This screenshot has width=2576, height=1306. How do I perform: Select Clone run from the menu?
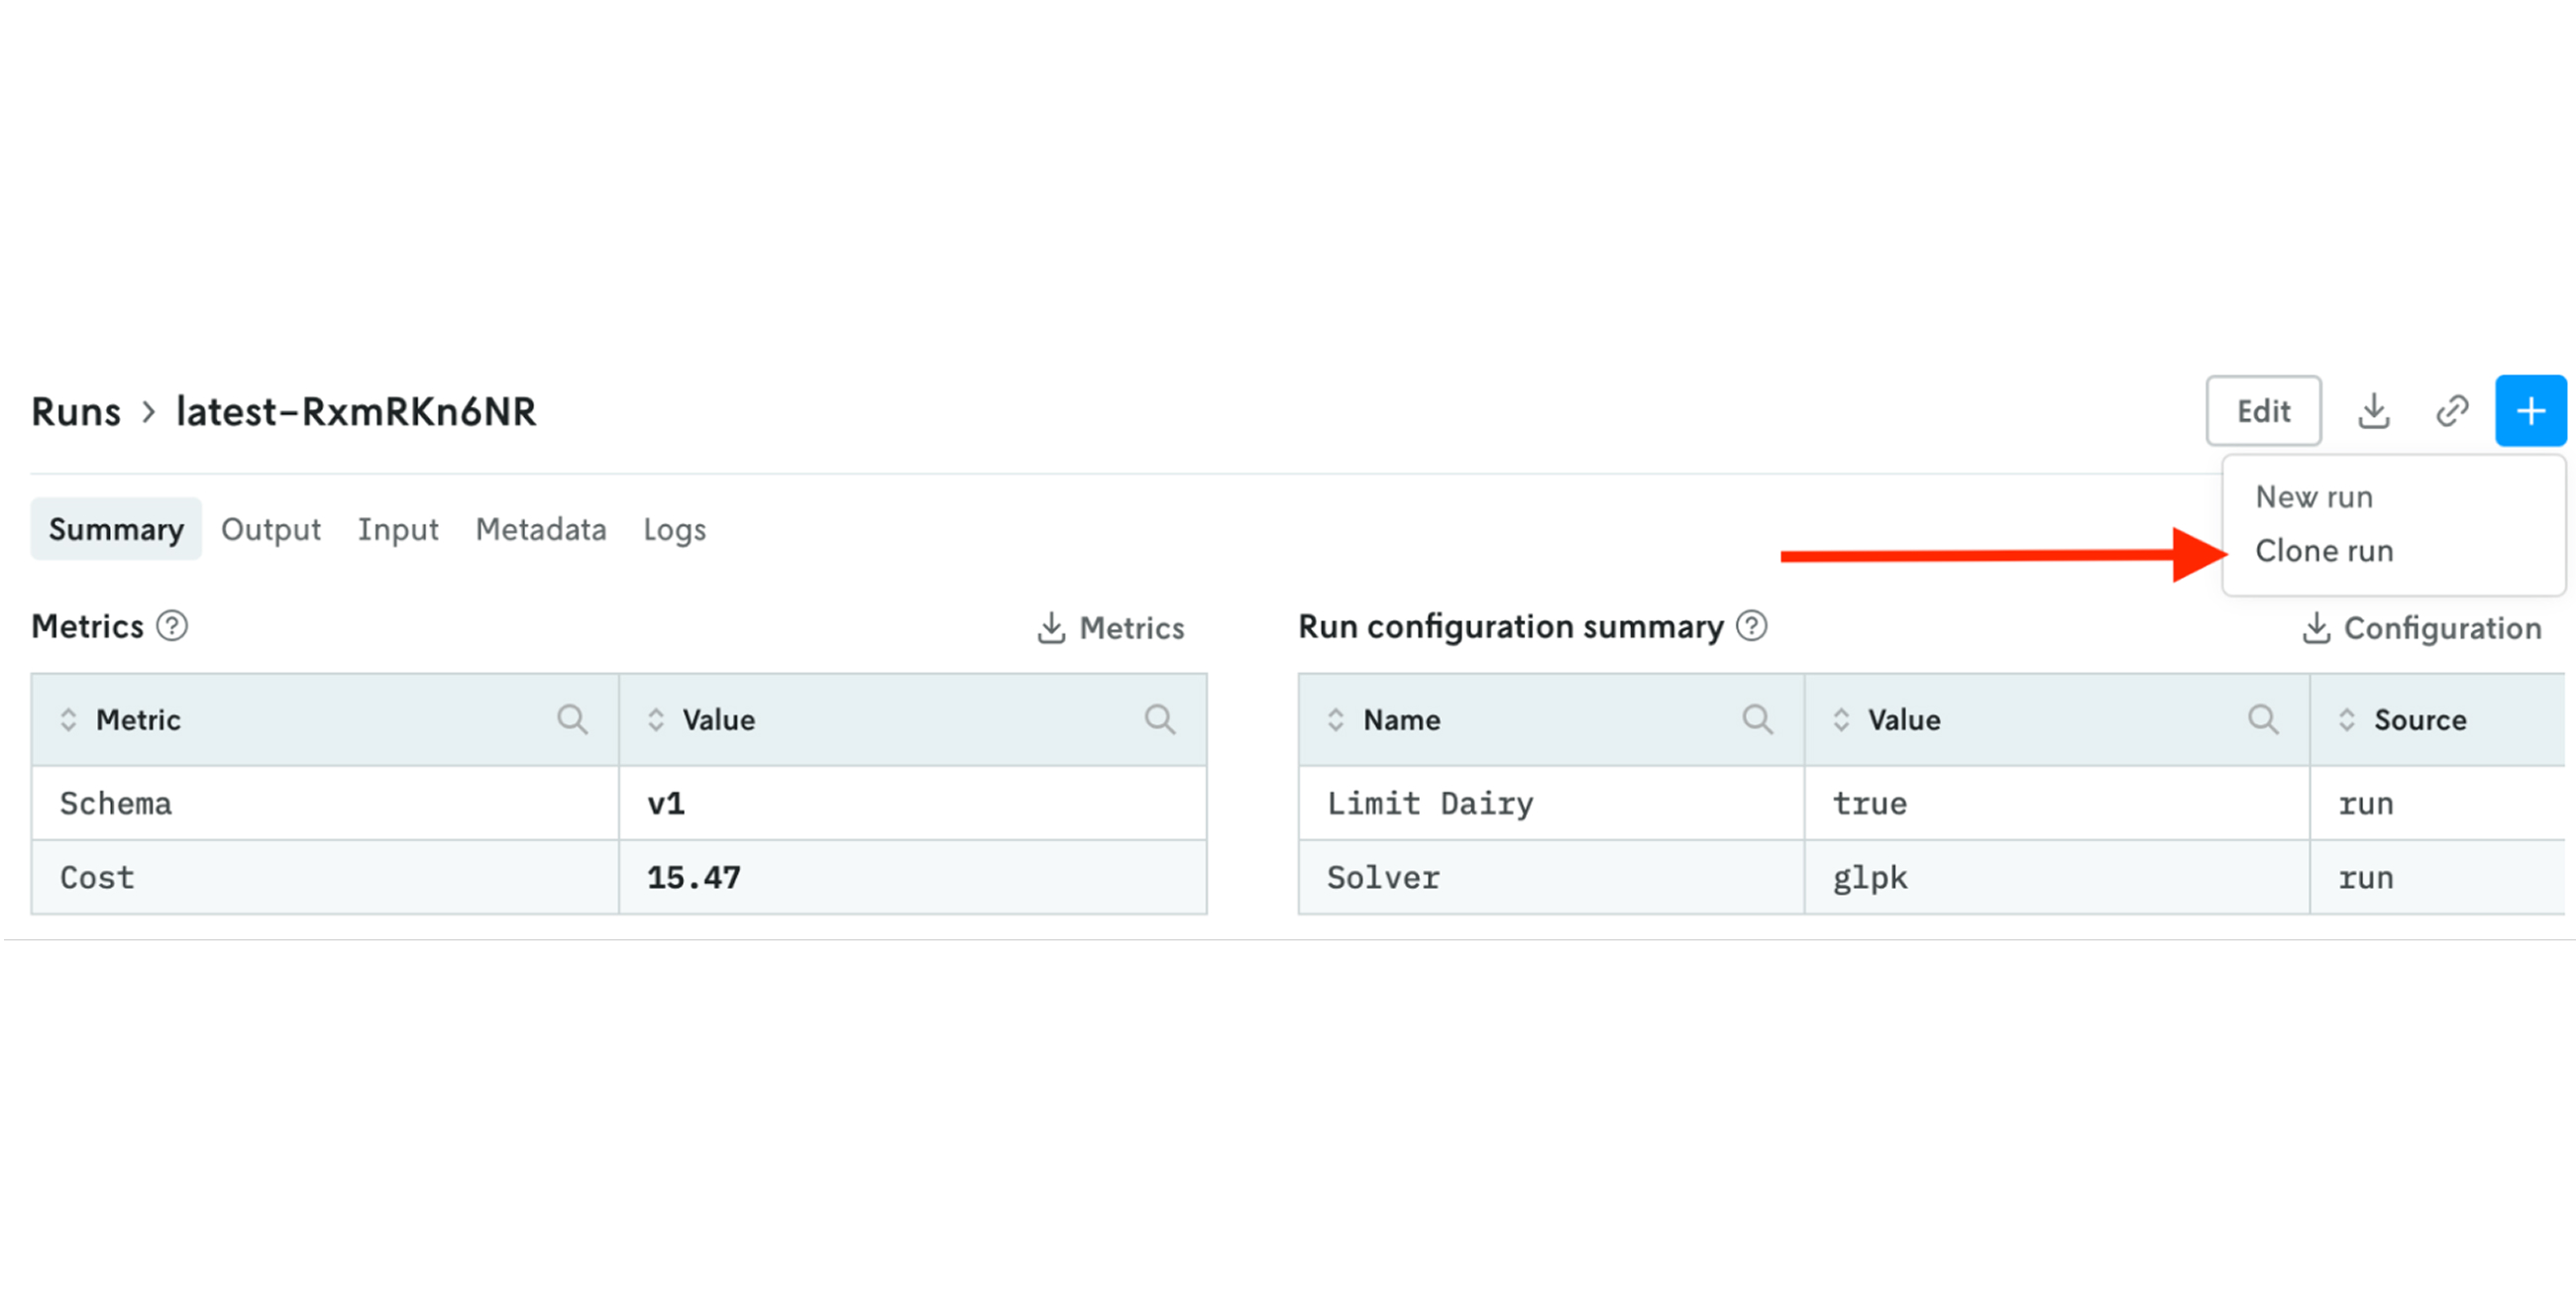2323,551
